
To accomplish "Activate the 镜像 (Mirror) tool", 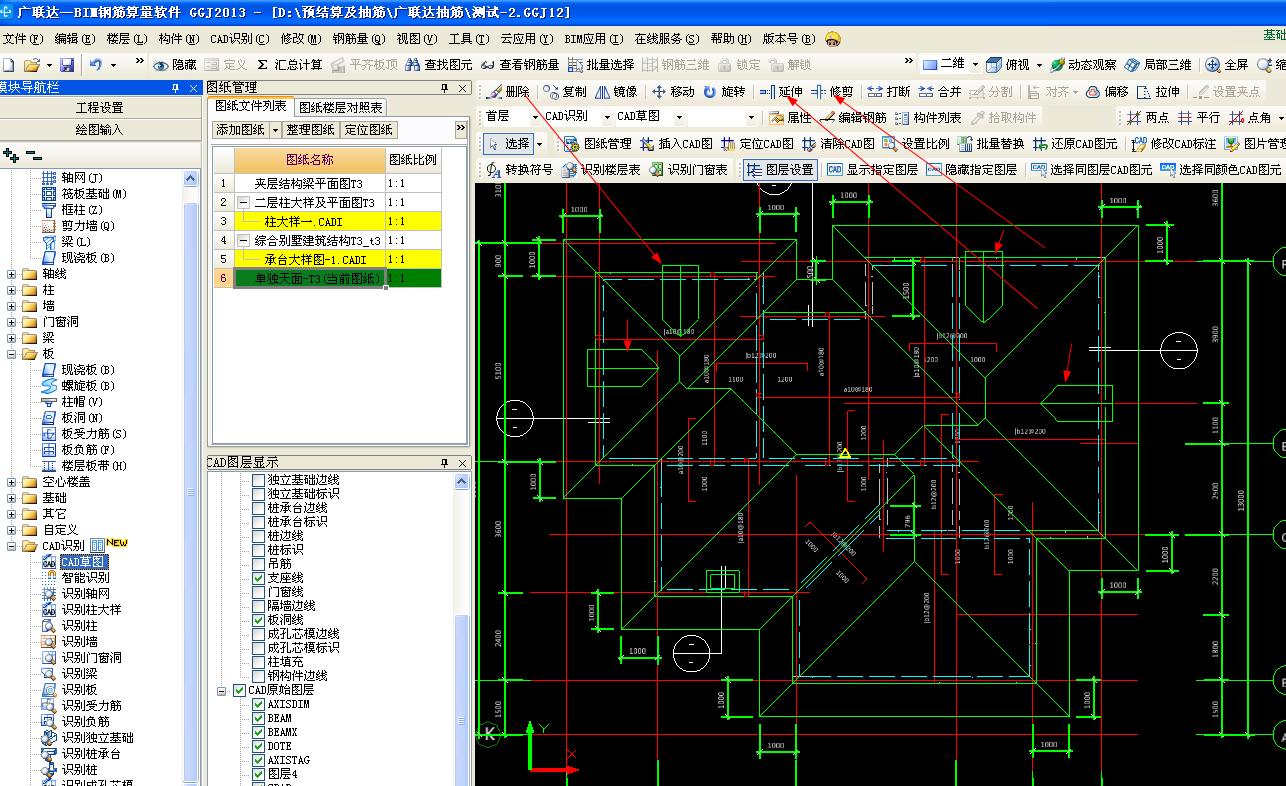I will pos(616,91).
